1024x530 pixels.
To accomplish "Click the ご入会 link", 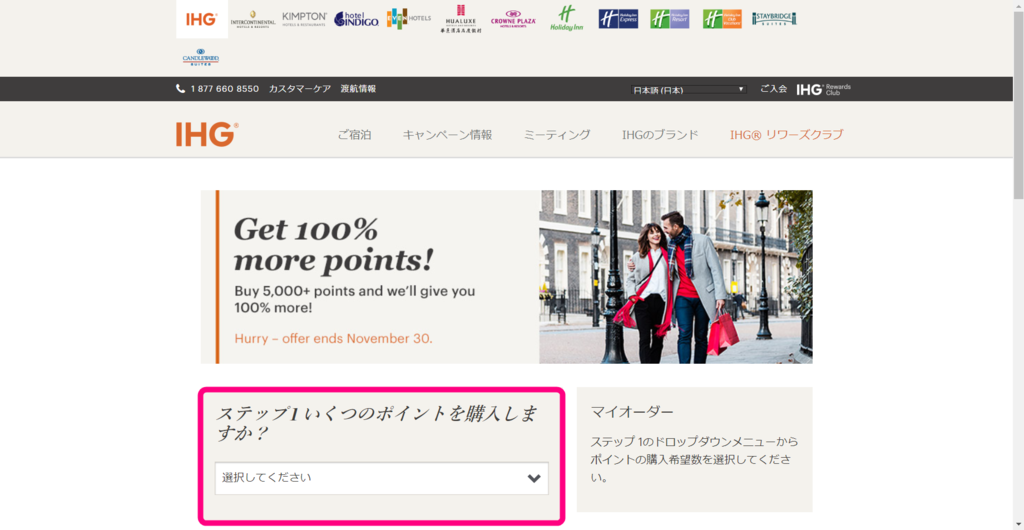I will point(773,89).
